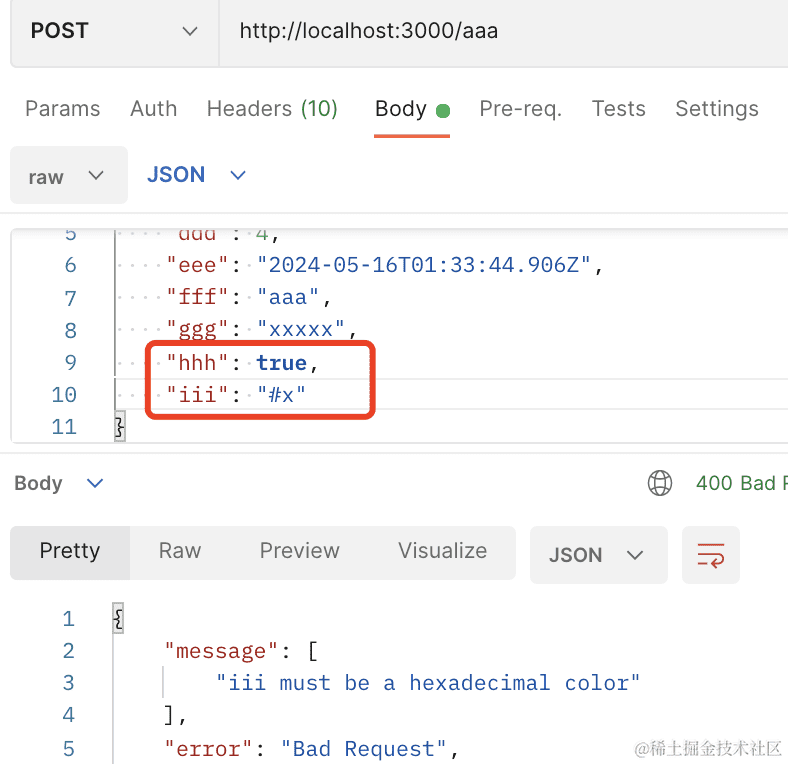The width and height of the screenshot is (788, 764).
Task: Select the request Body tab
Action: tap(401, 109)
